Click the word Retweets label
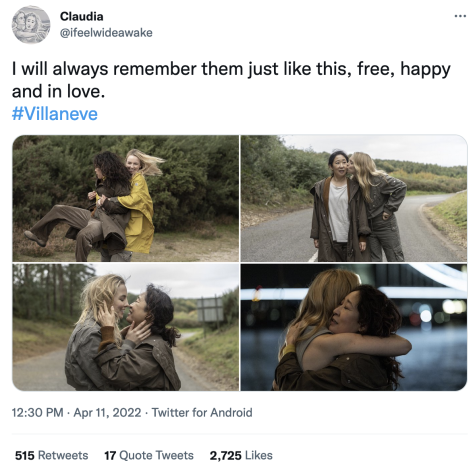Viewport: 475px width, 469px height. coord(63,455)
